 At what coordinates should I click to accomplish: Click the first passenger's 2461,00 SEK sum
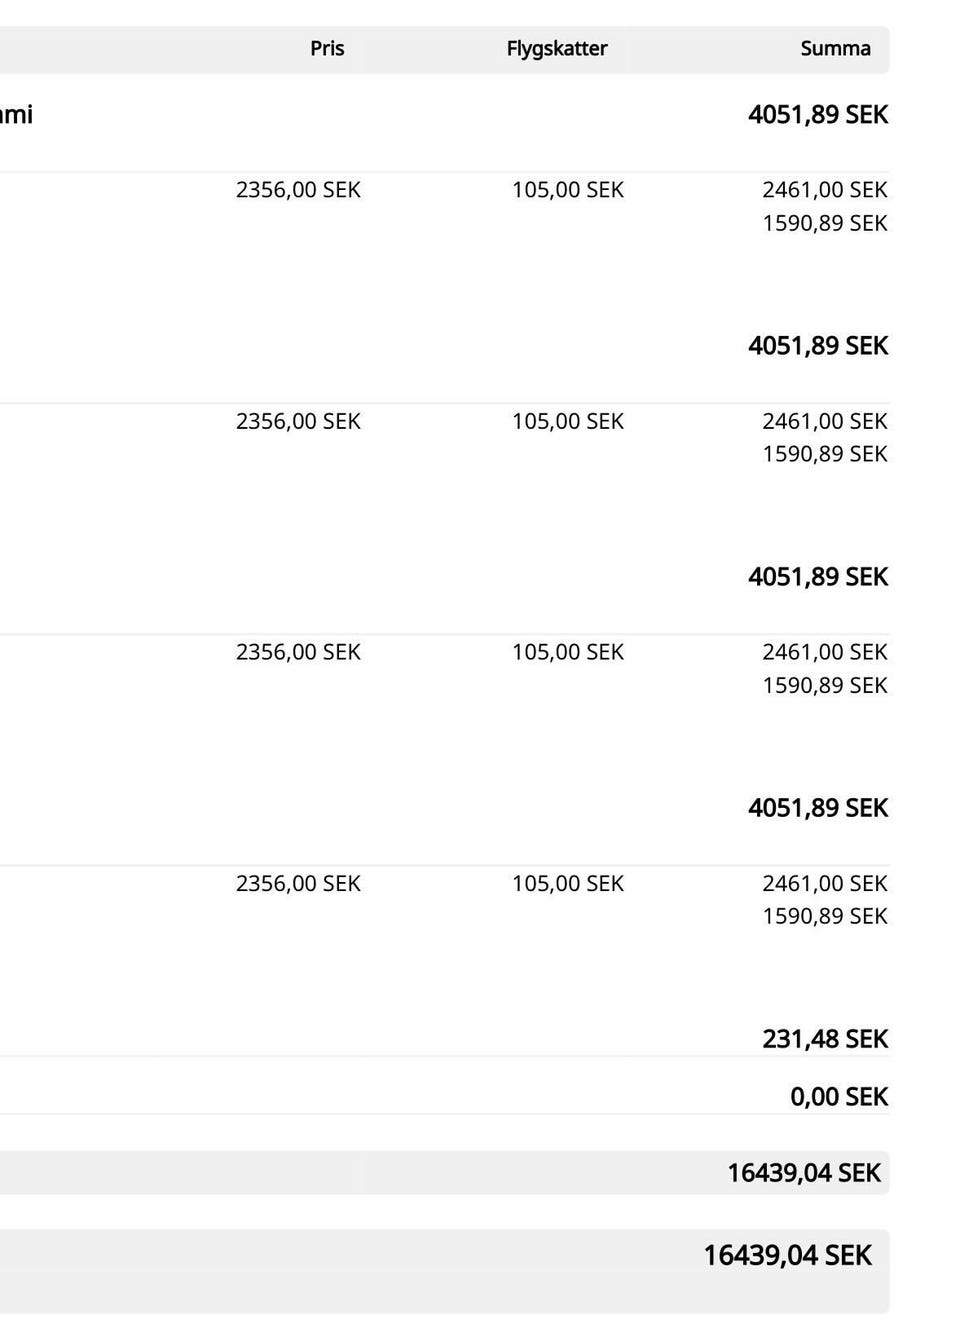tap(825, 190)
